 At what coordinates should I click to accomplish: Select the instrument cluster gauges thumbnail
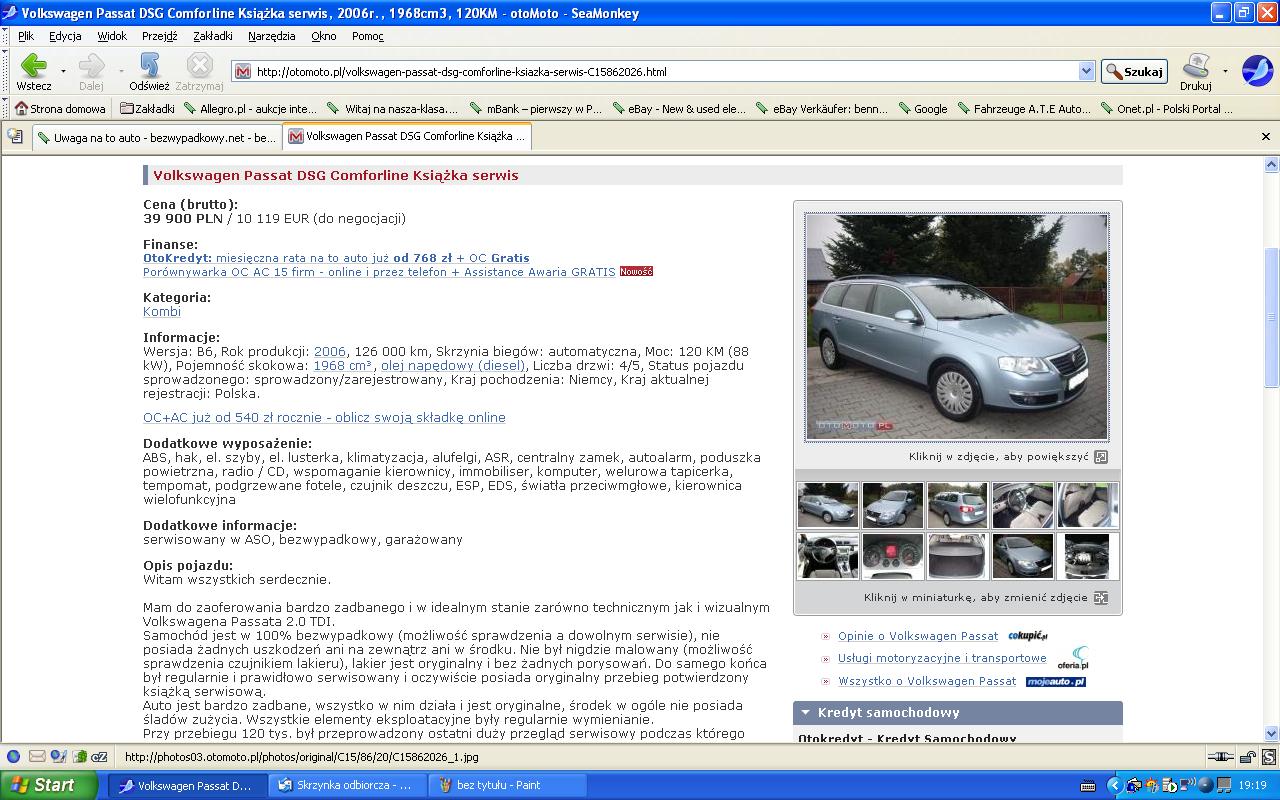[x=893, y=556]
